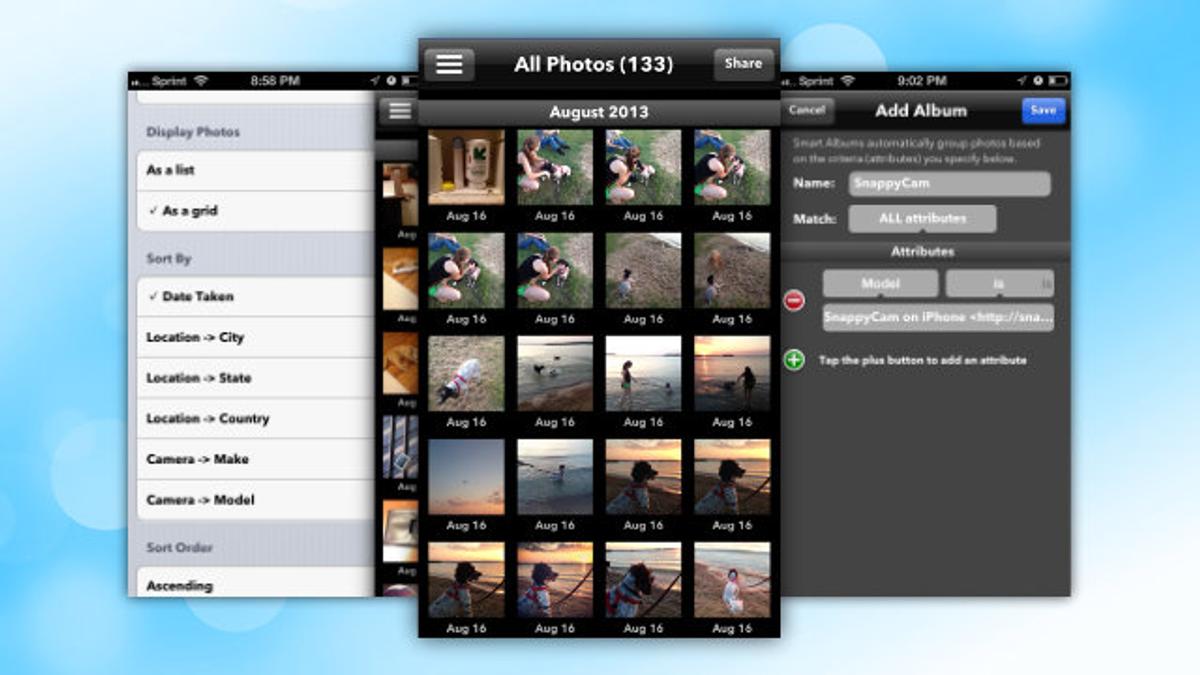Open the 'is' comparison dropdown
The width and height of the screenshot is (1200, 675).
click(999, 284)
